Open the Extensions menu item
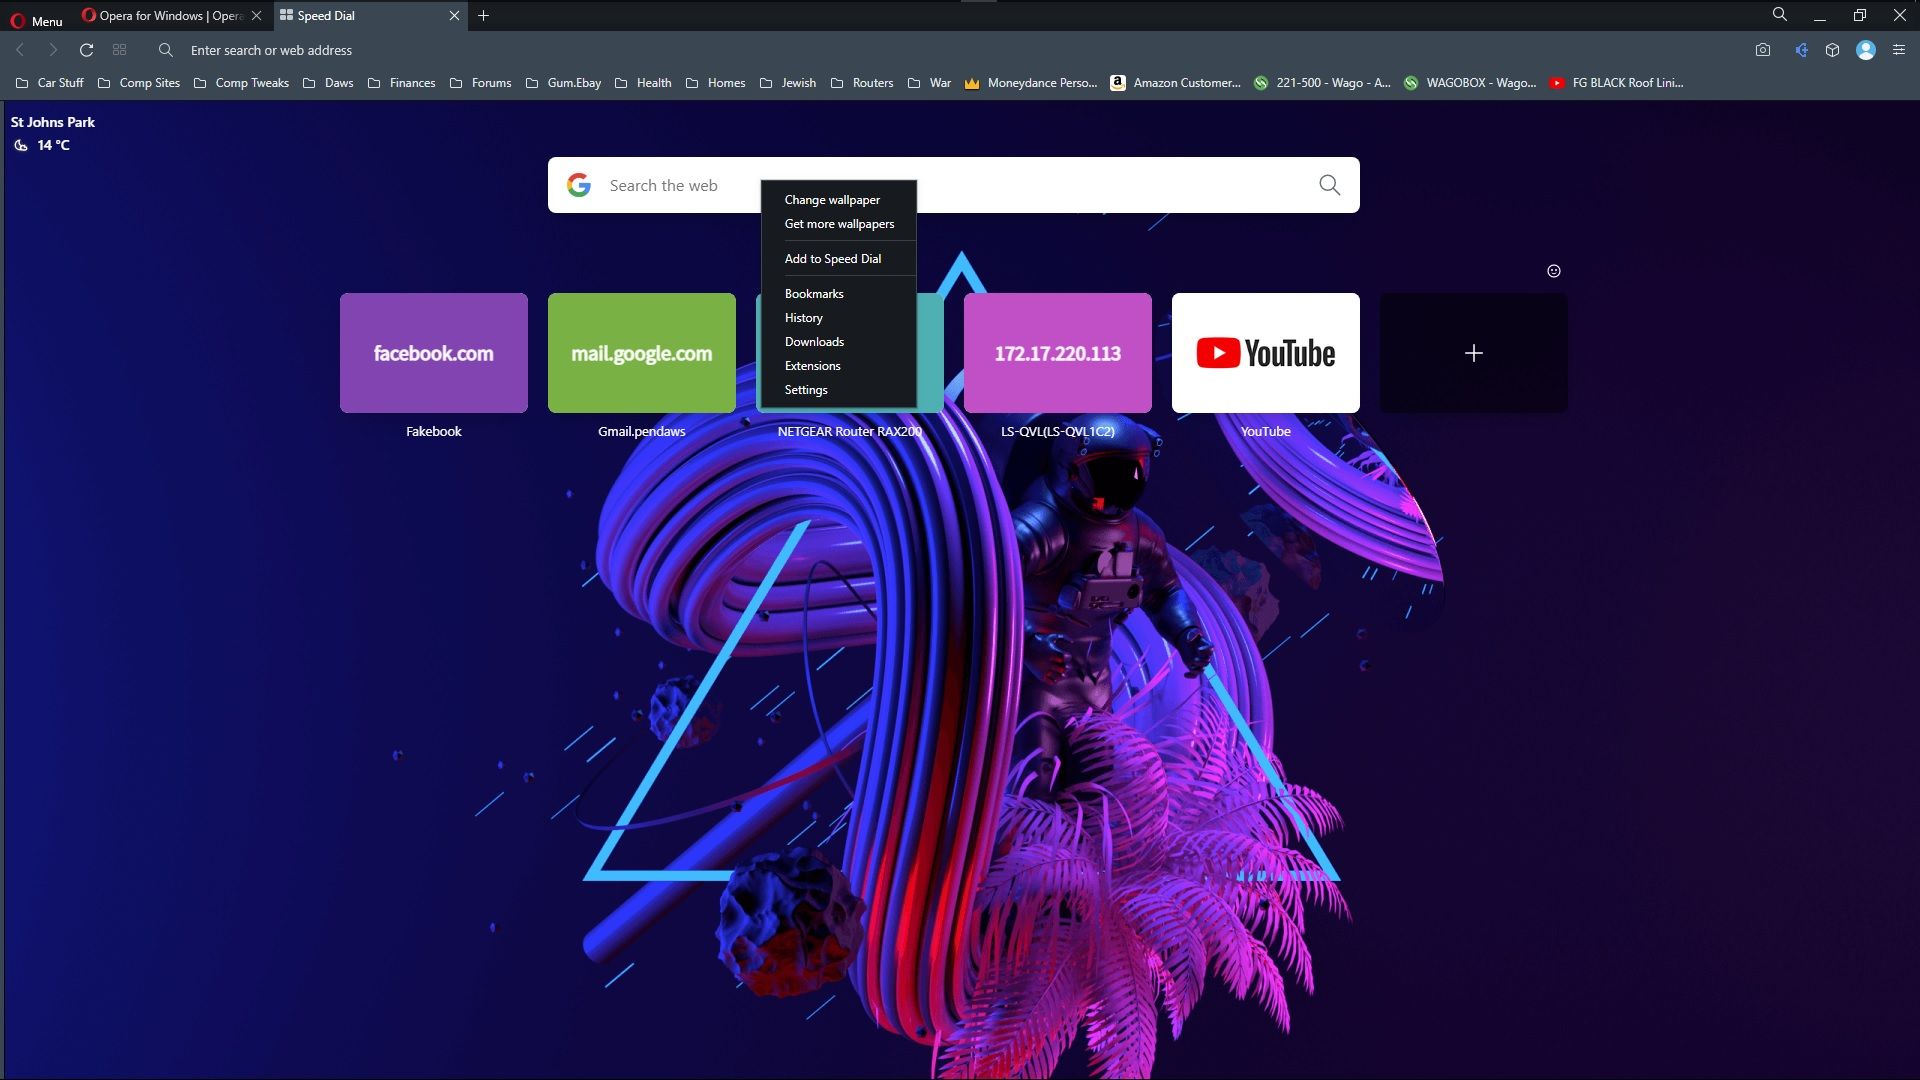Image resolution: width=1920 pixels, height=1080 pixels. 812,364
